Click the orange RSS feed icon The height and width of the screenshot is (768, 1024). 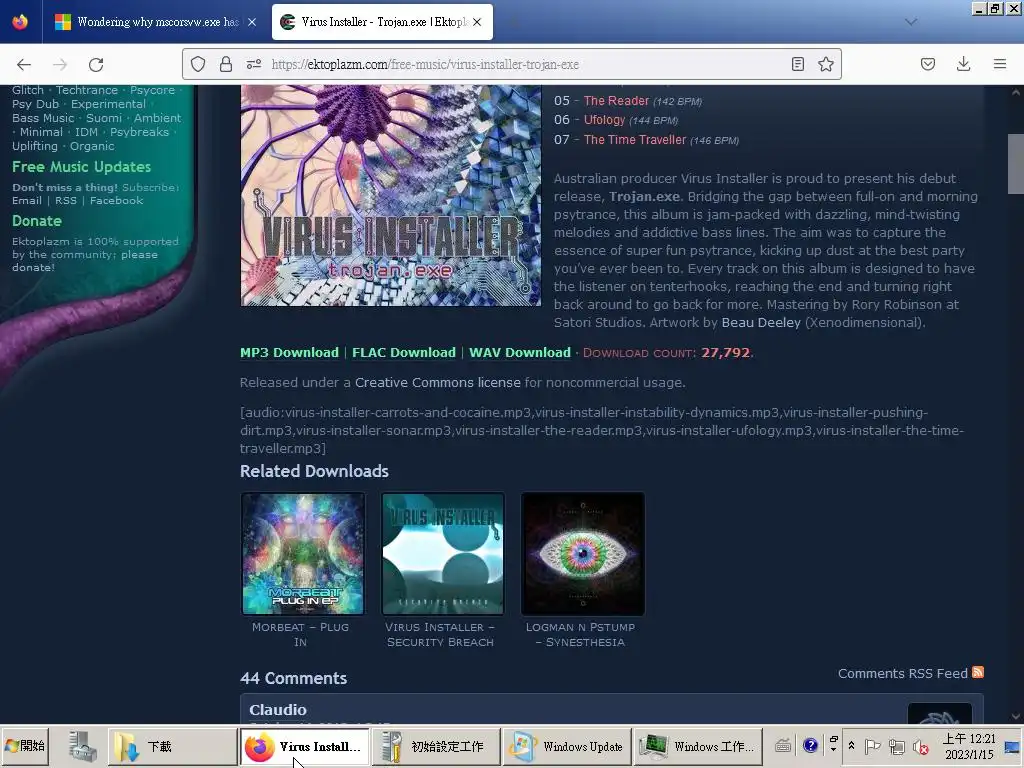978,672
